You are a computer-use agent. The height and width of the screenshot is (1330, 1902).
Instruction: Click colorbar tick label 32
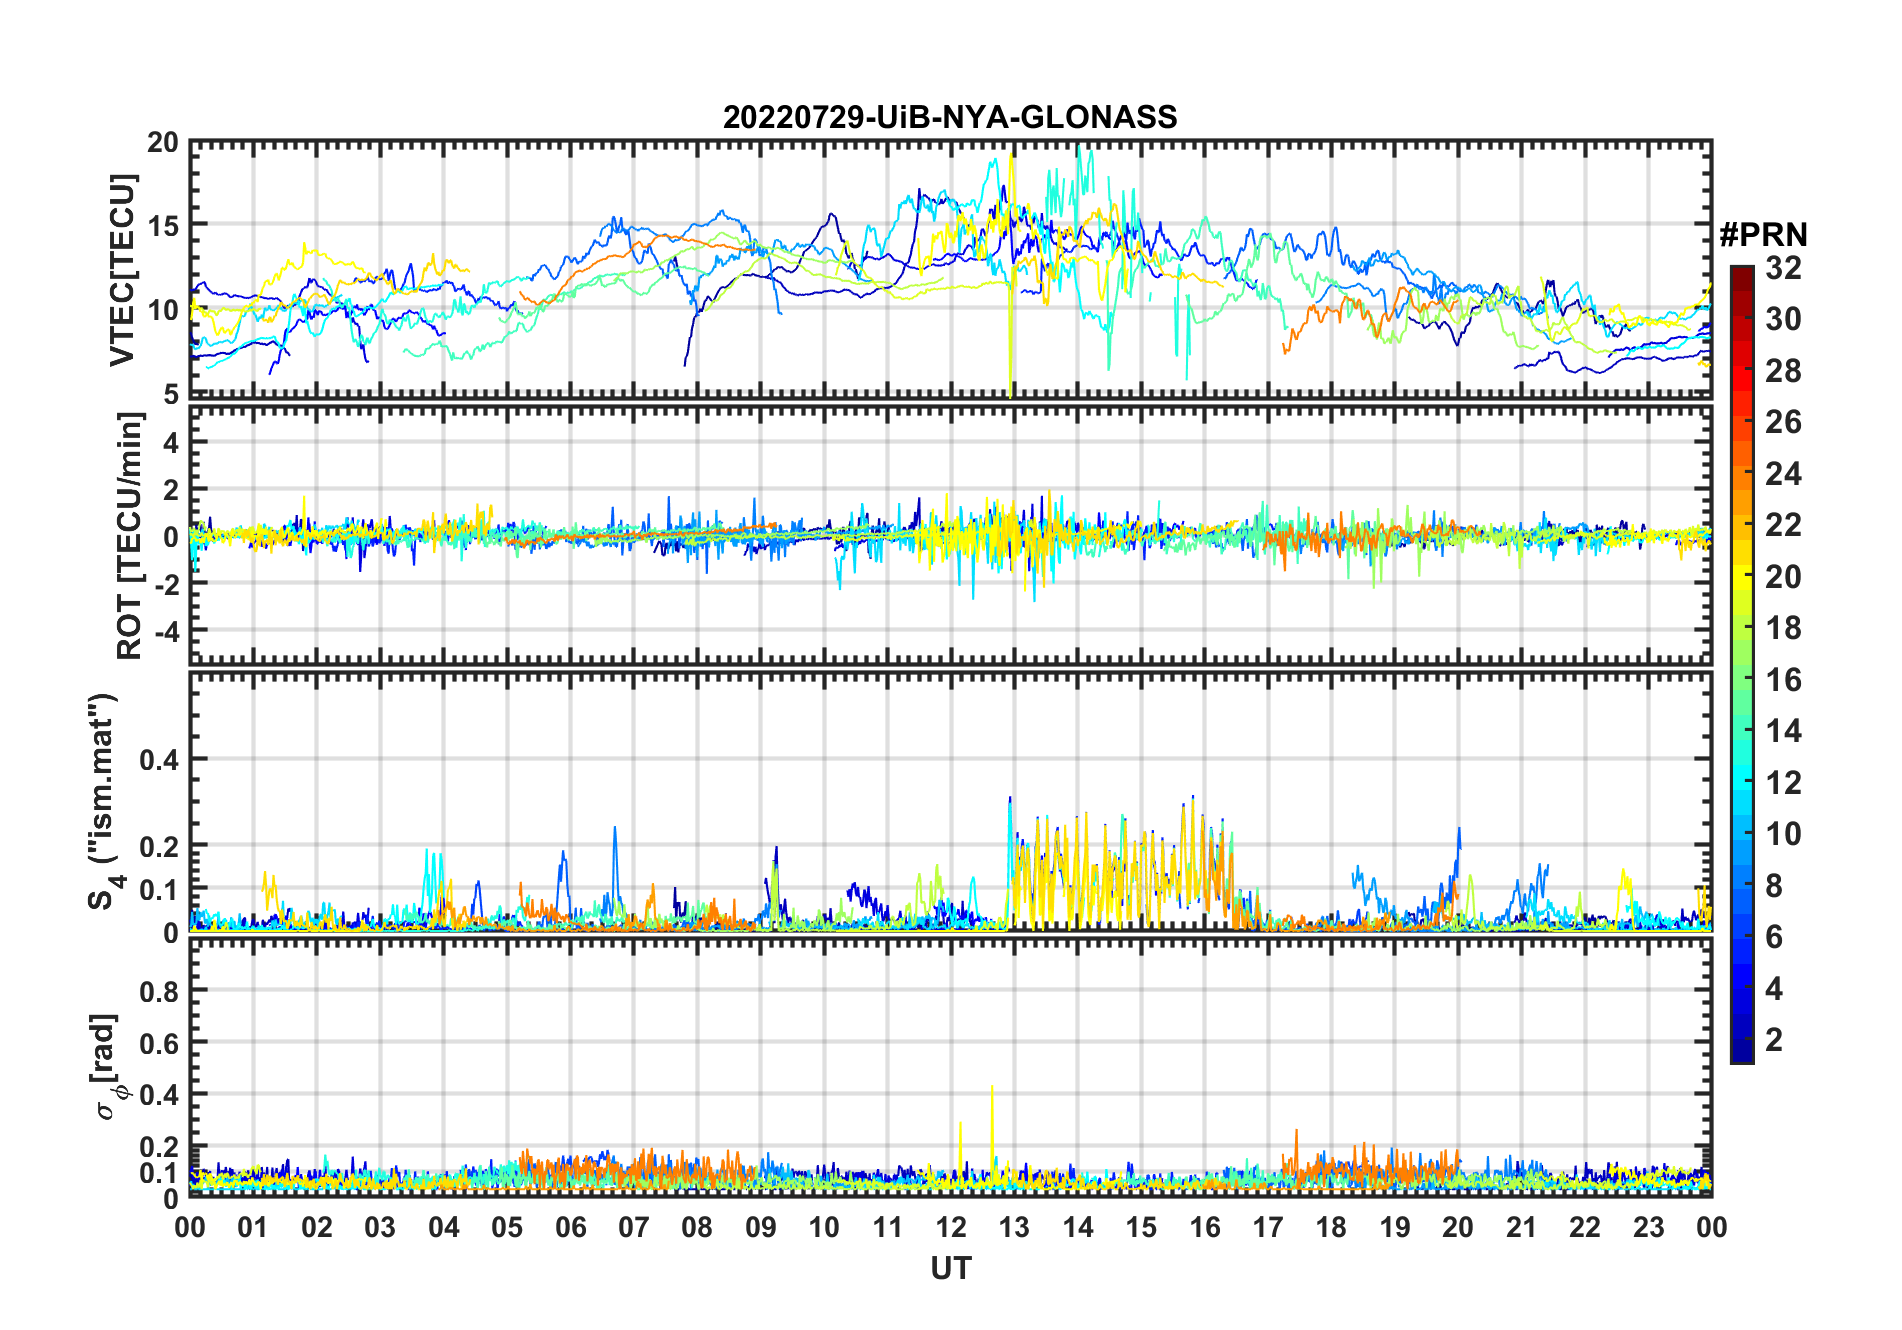click(1783, 268)
